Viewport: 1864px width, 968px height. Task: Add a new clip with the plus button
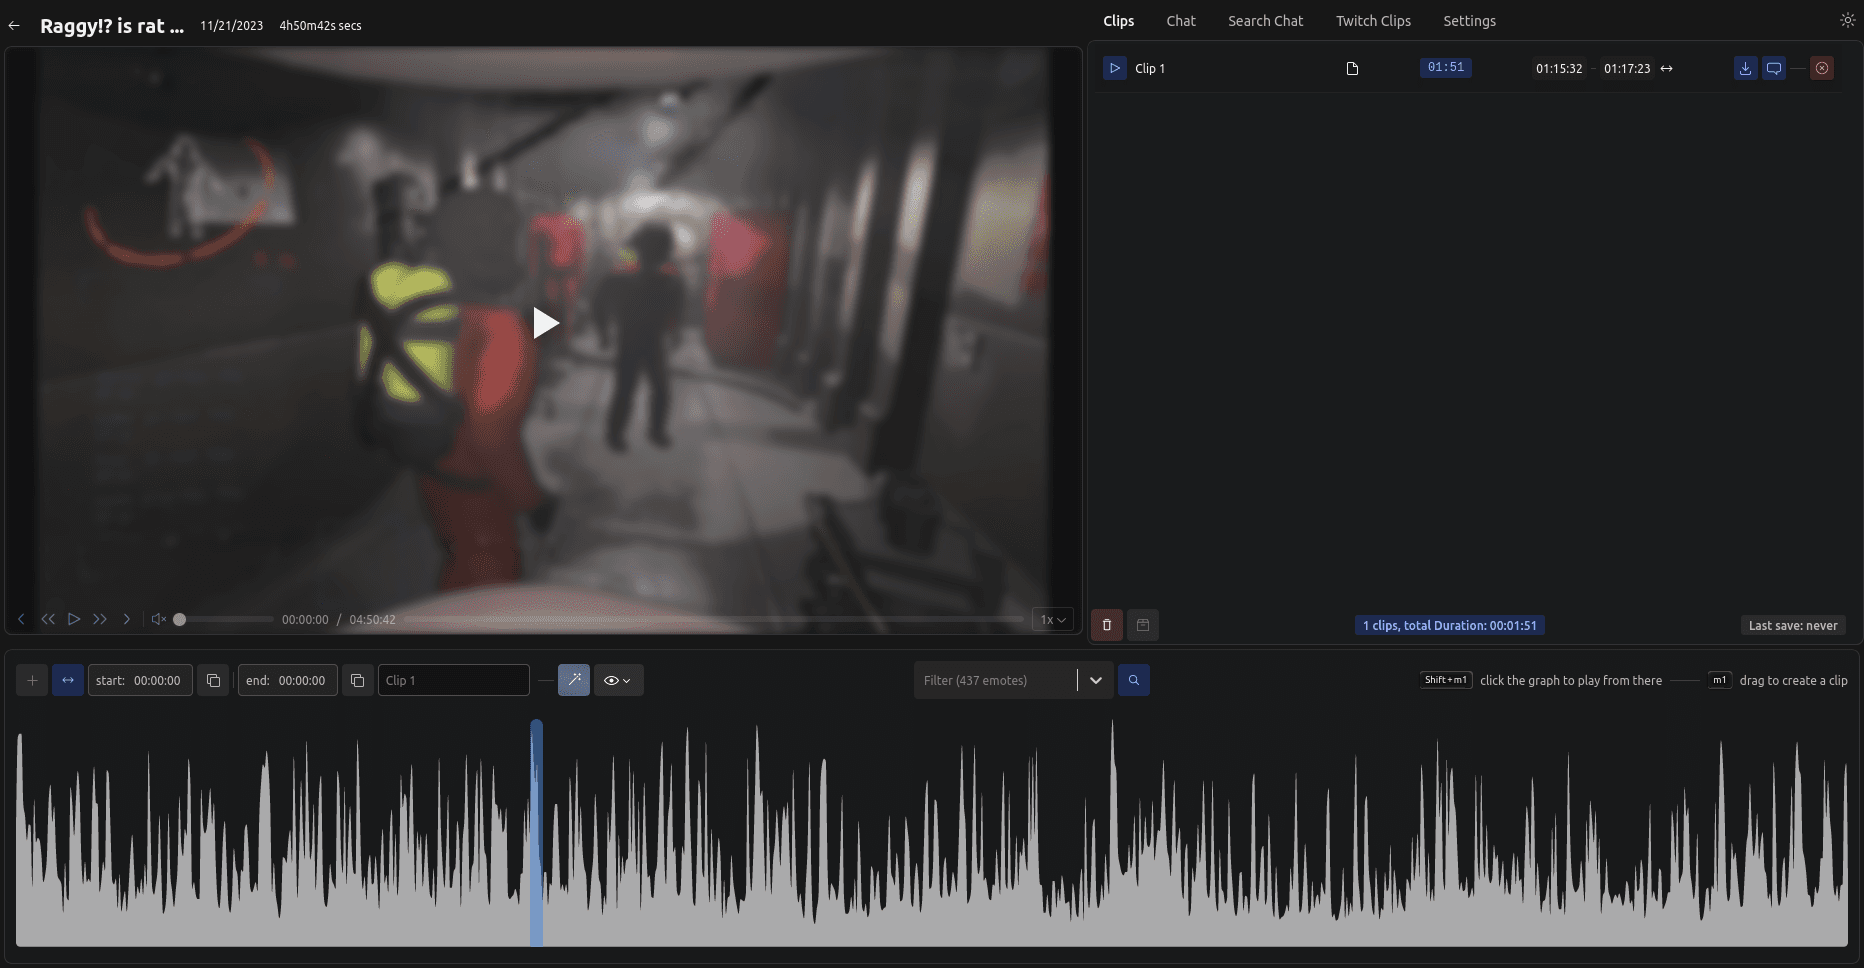tap(32, 680)
